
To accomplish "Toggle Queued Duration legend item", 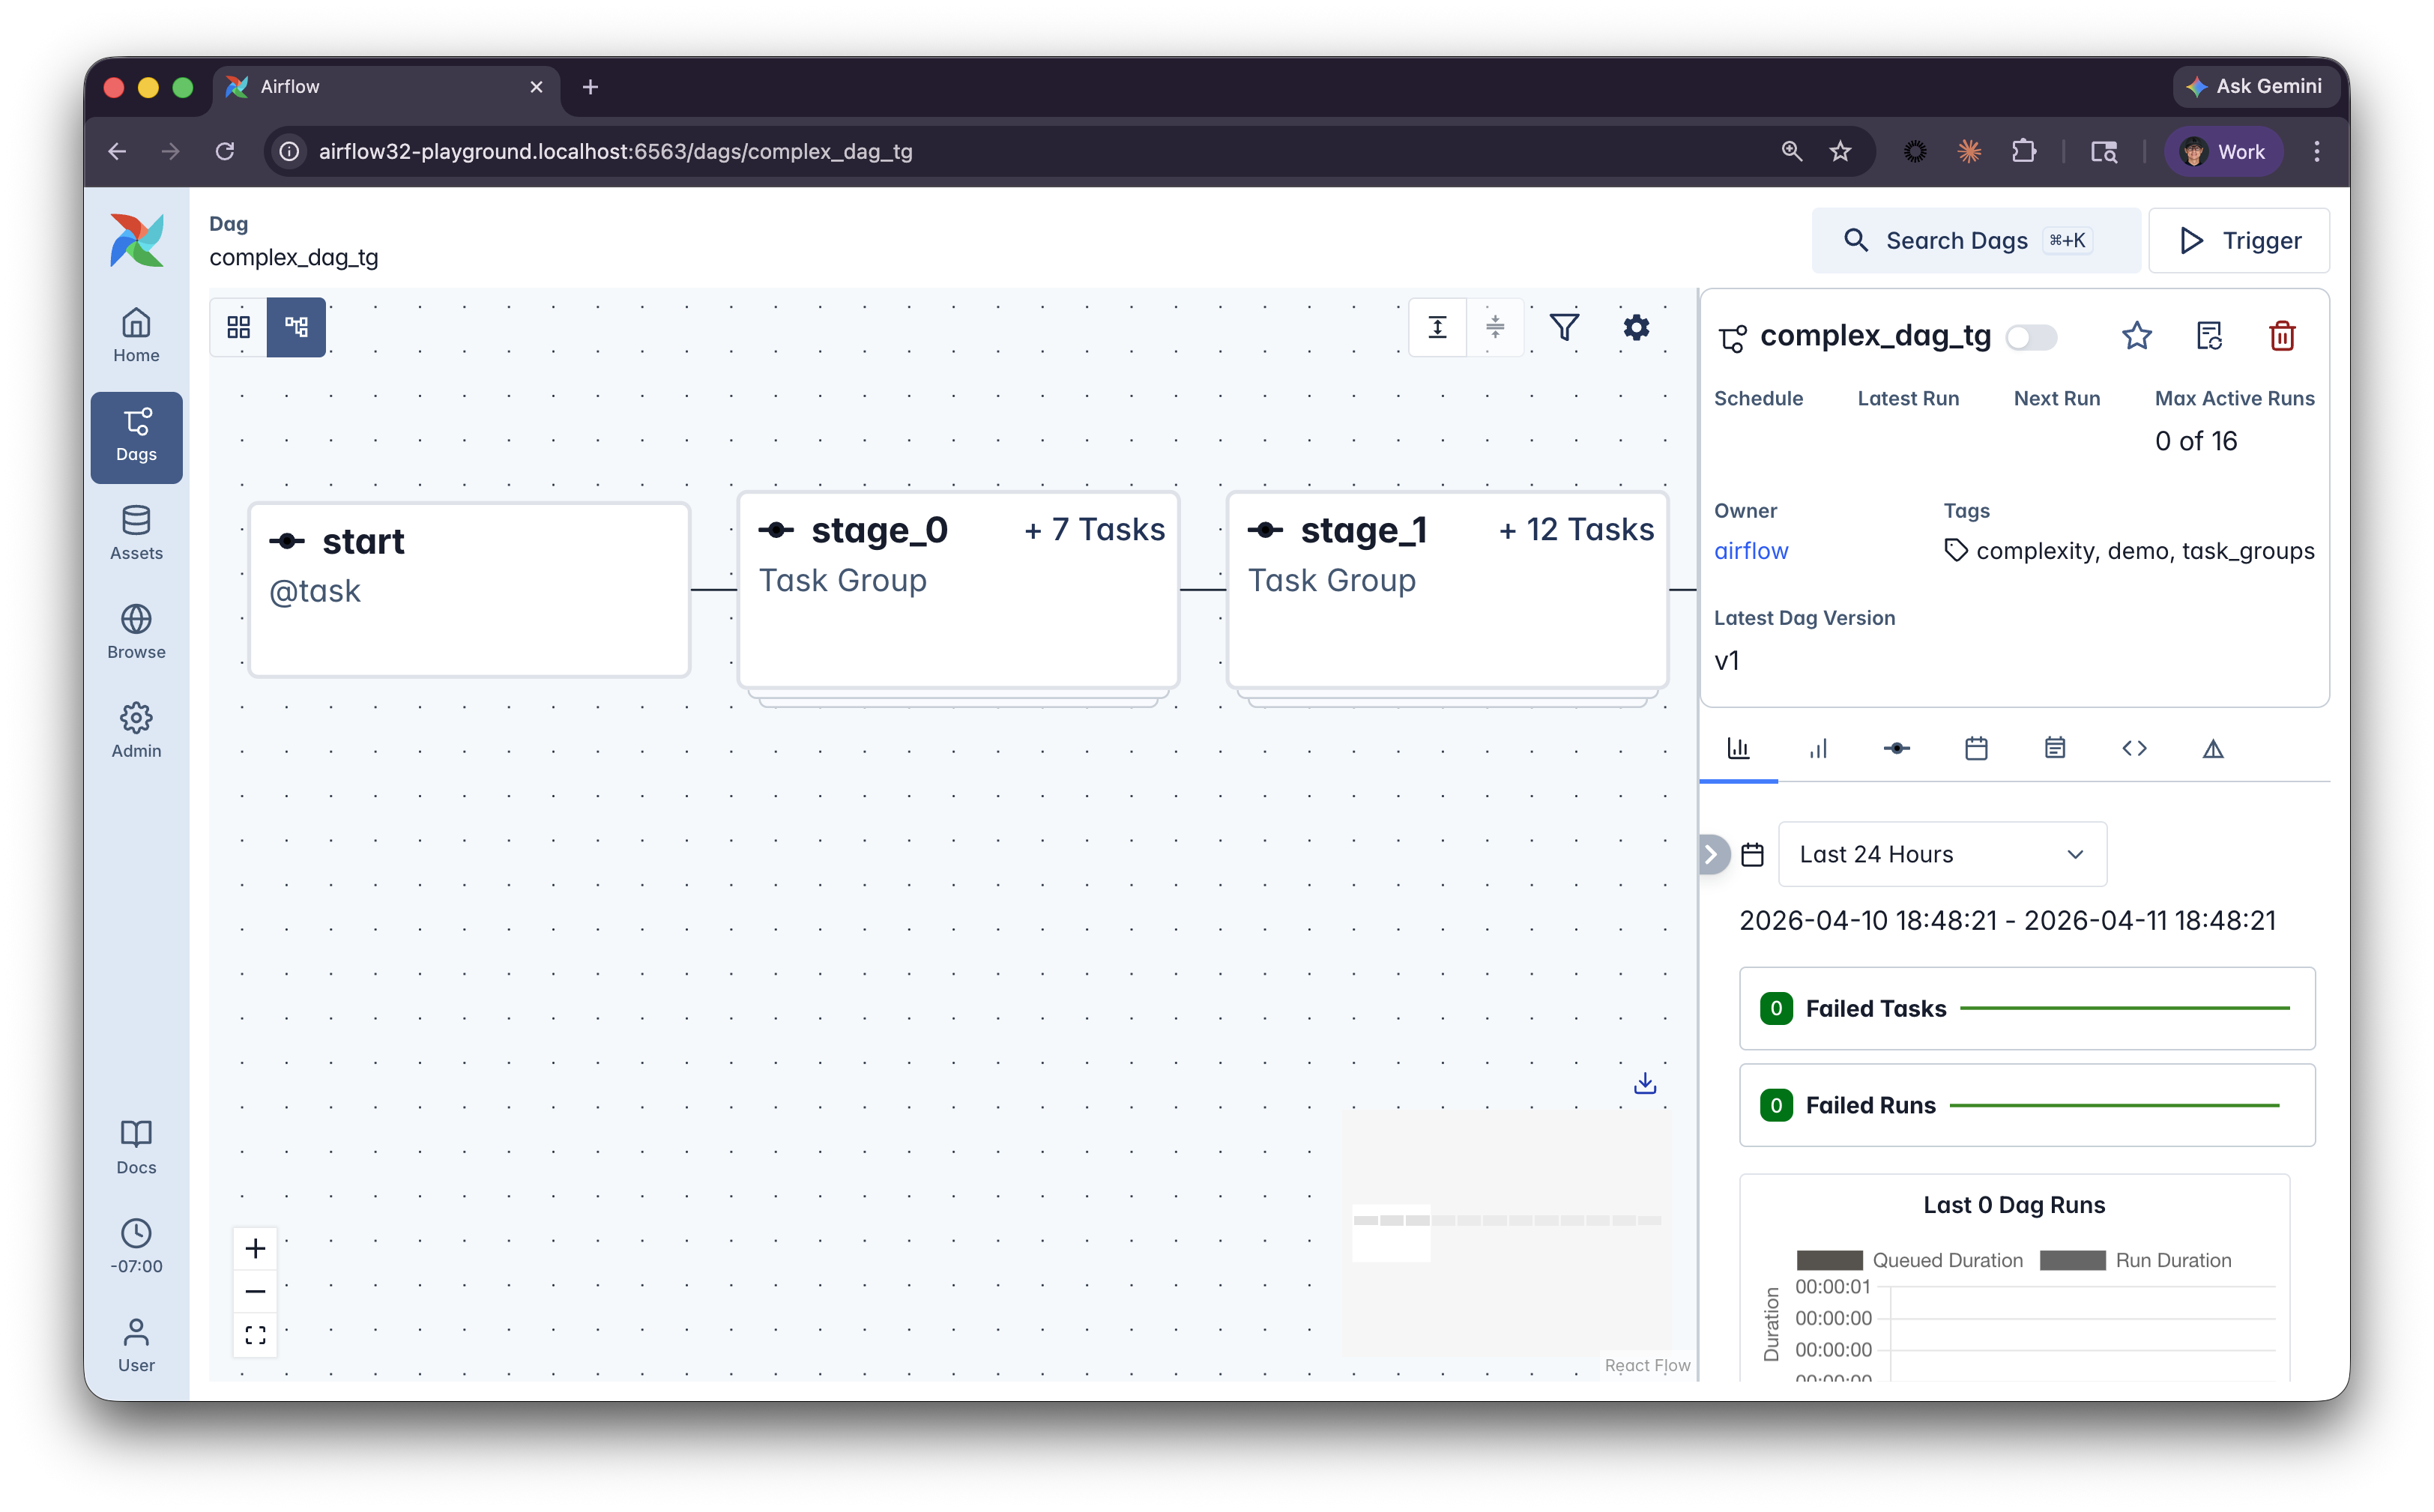I will coord(1909,1260).
